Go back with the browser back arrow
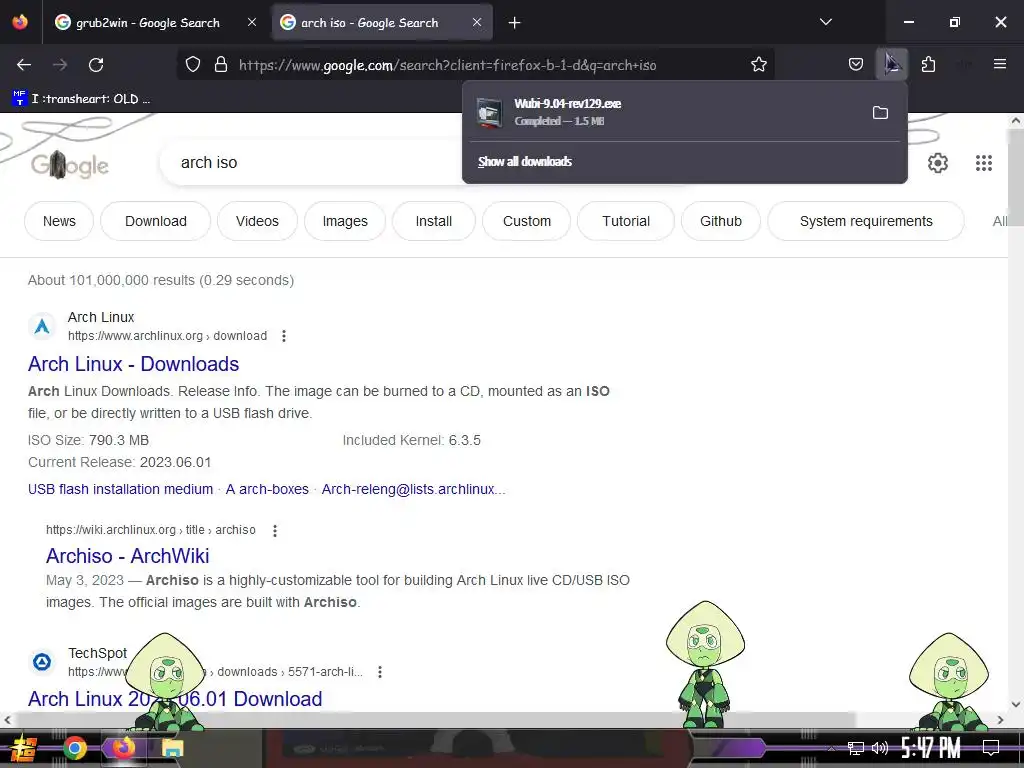The image size is (1024, 768). 24,65
